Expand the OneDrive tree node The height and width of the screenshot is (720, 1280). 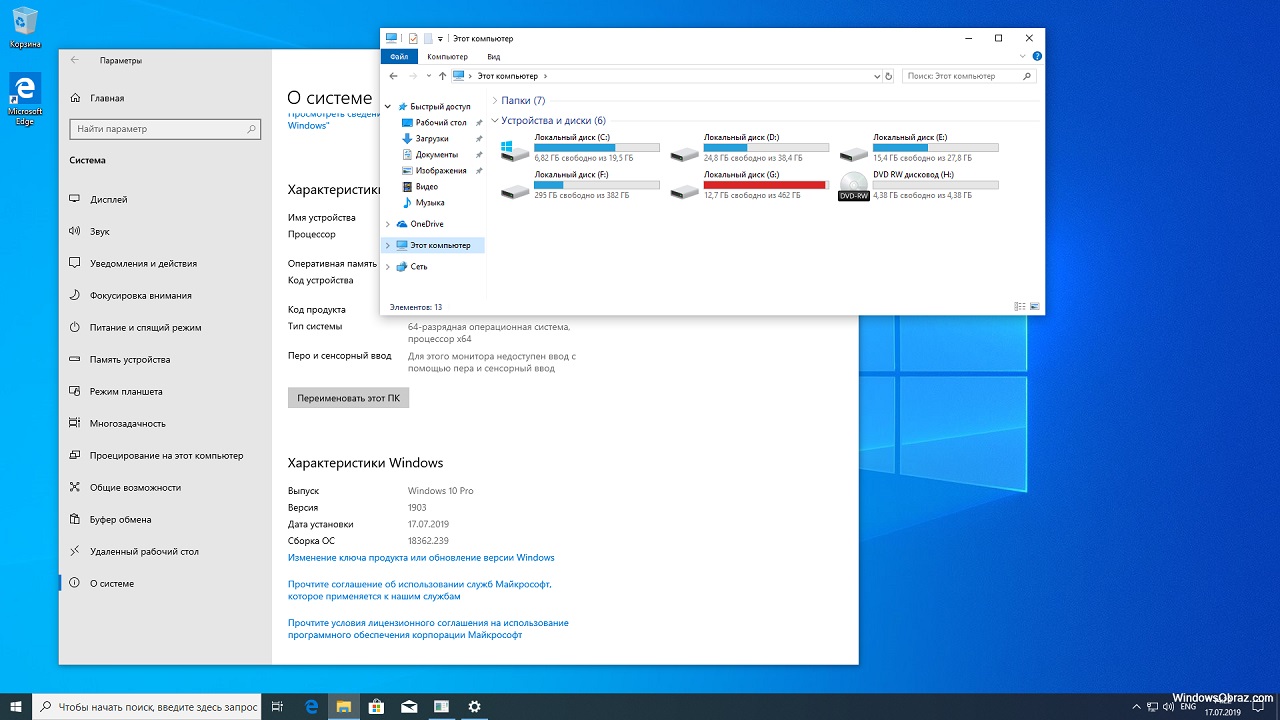[x=388, y=224]
